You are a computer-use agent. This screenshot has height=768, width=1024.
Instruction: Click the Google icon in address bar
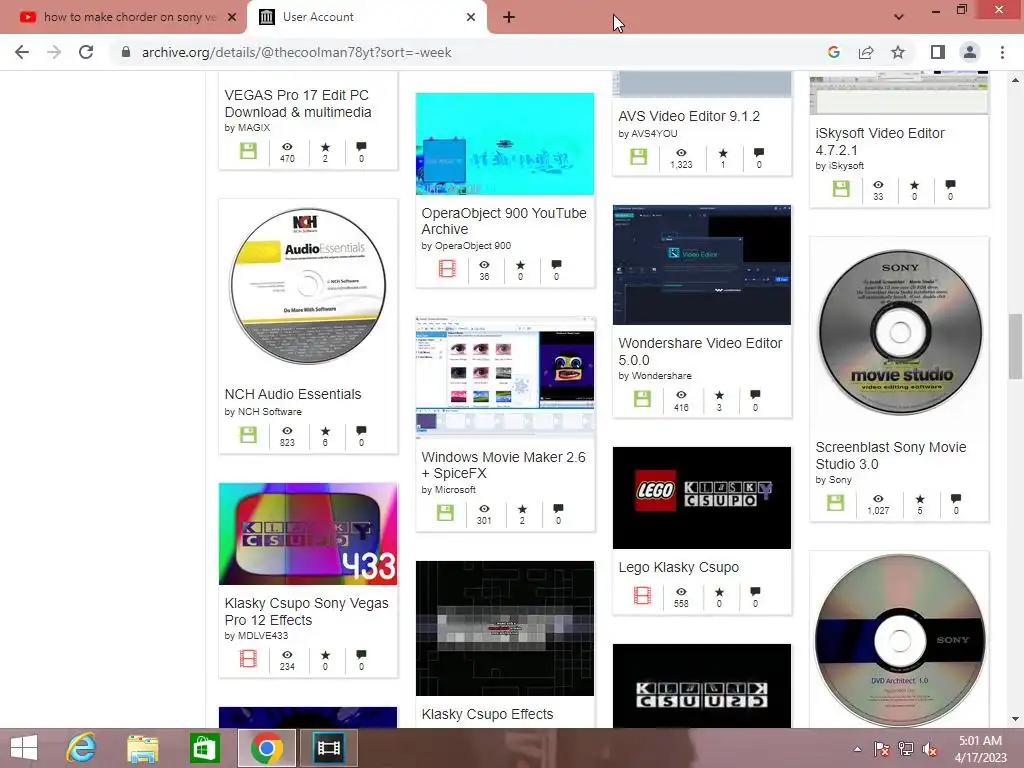click(834, 52)
